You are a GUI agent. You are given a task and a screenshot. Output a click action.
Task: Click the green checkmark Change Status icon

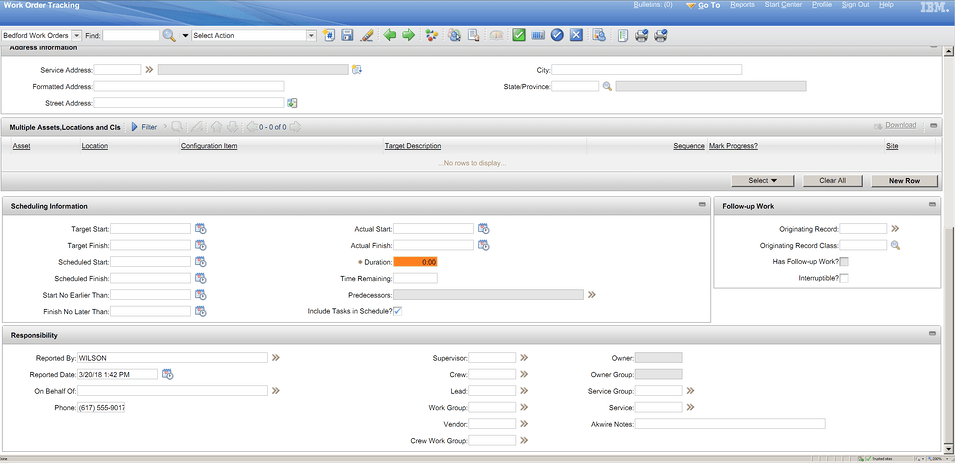[519, 35]
